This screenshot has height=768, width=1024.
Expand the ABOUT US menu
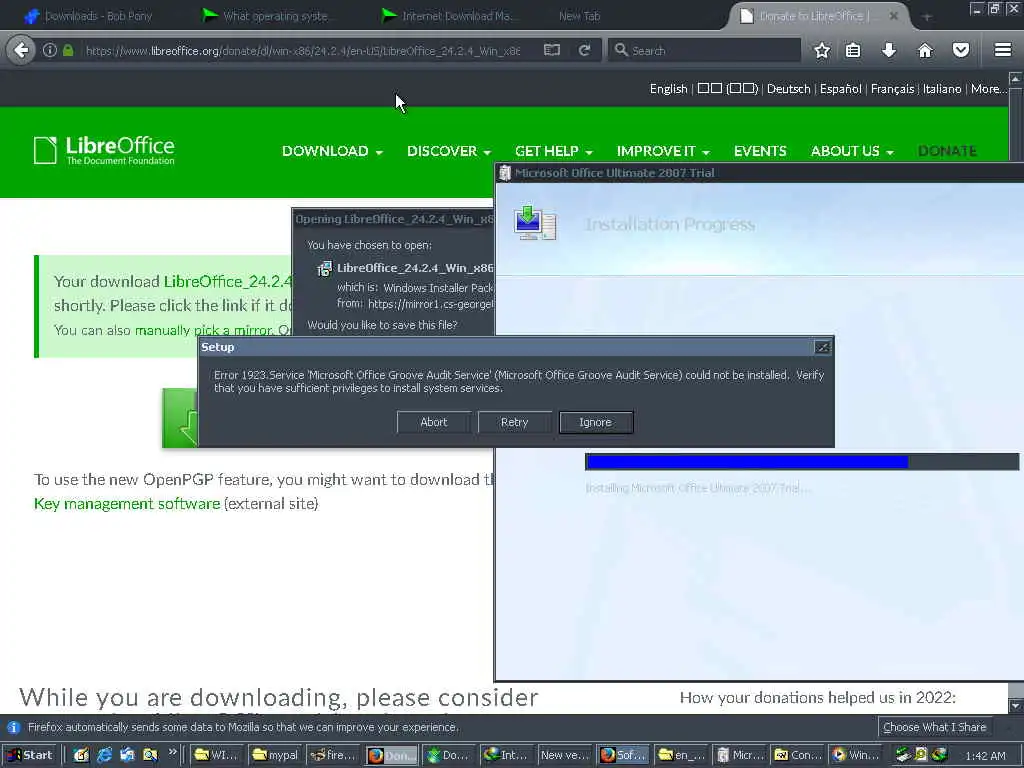point(852,151)
